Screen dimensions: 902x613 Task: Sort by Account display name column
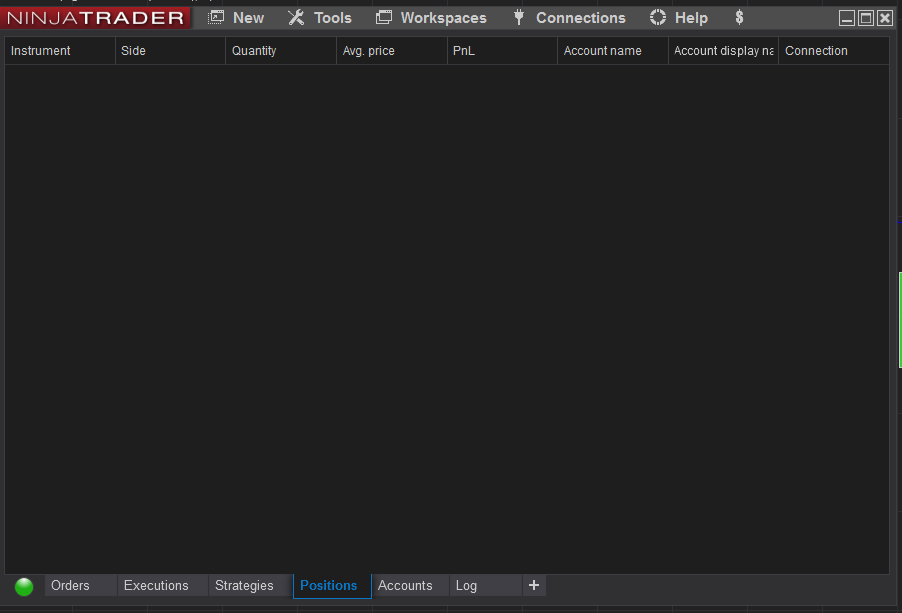(x=723, y=51)
